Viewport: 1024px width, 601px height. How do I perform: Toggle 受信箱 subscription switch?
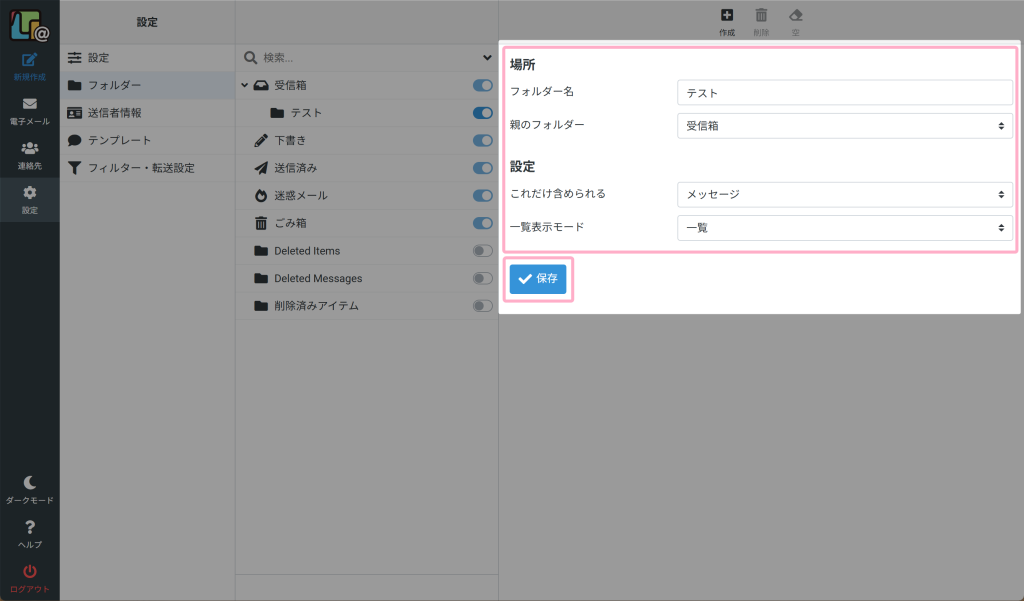coord(483,86)
